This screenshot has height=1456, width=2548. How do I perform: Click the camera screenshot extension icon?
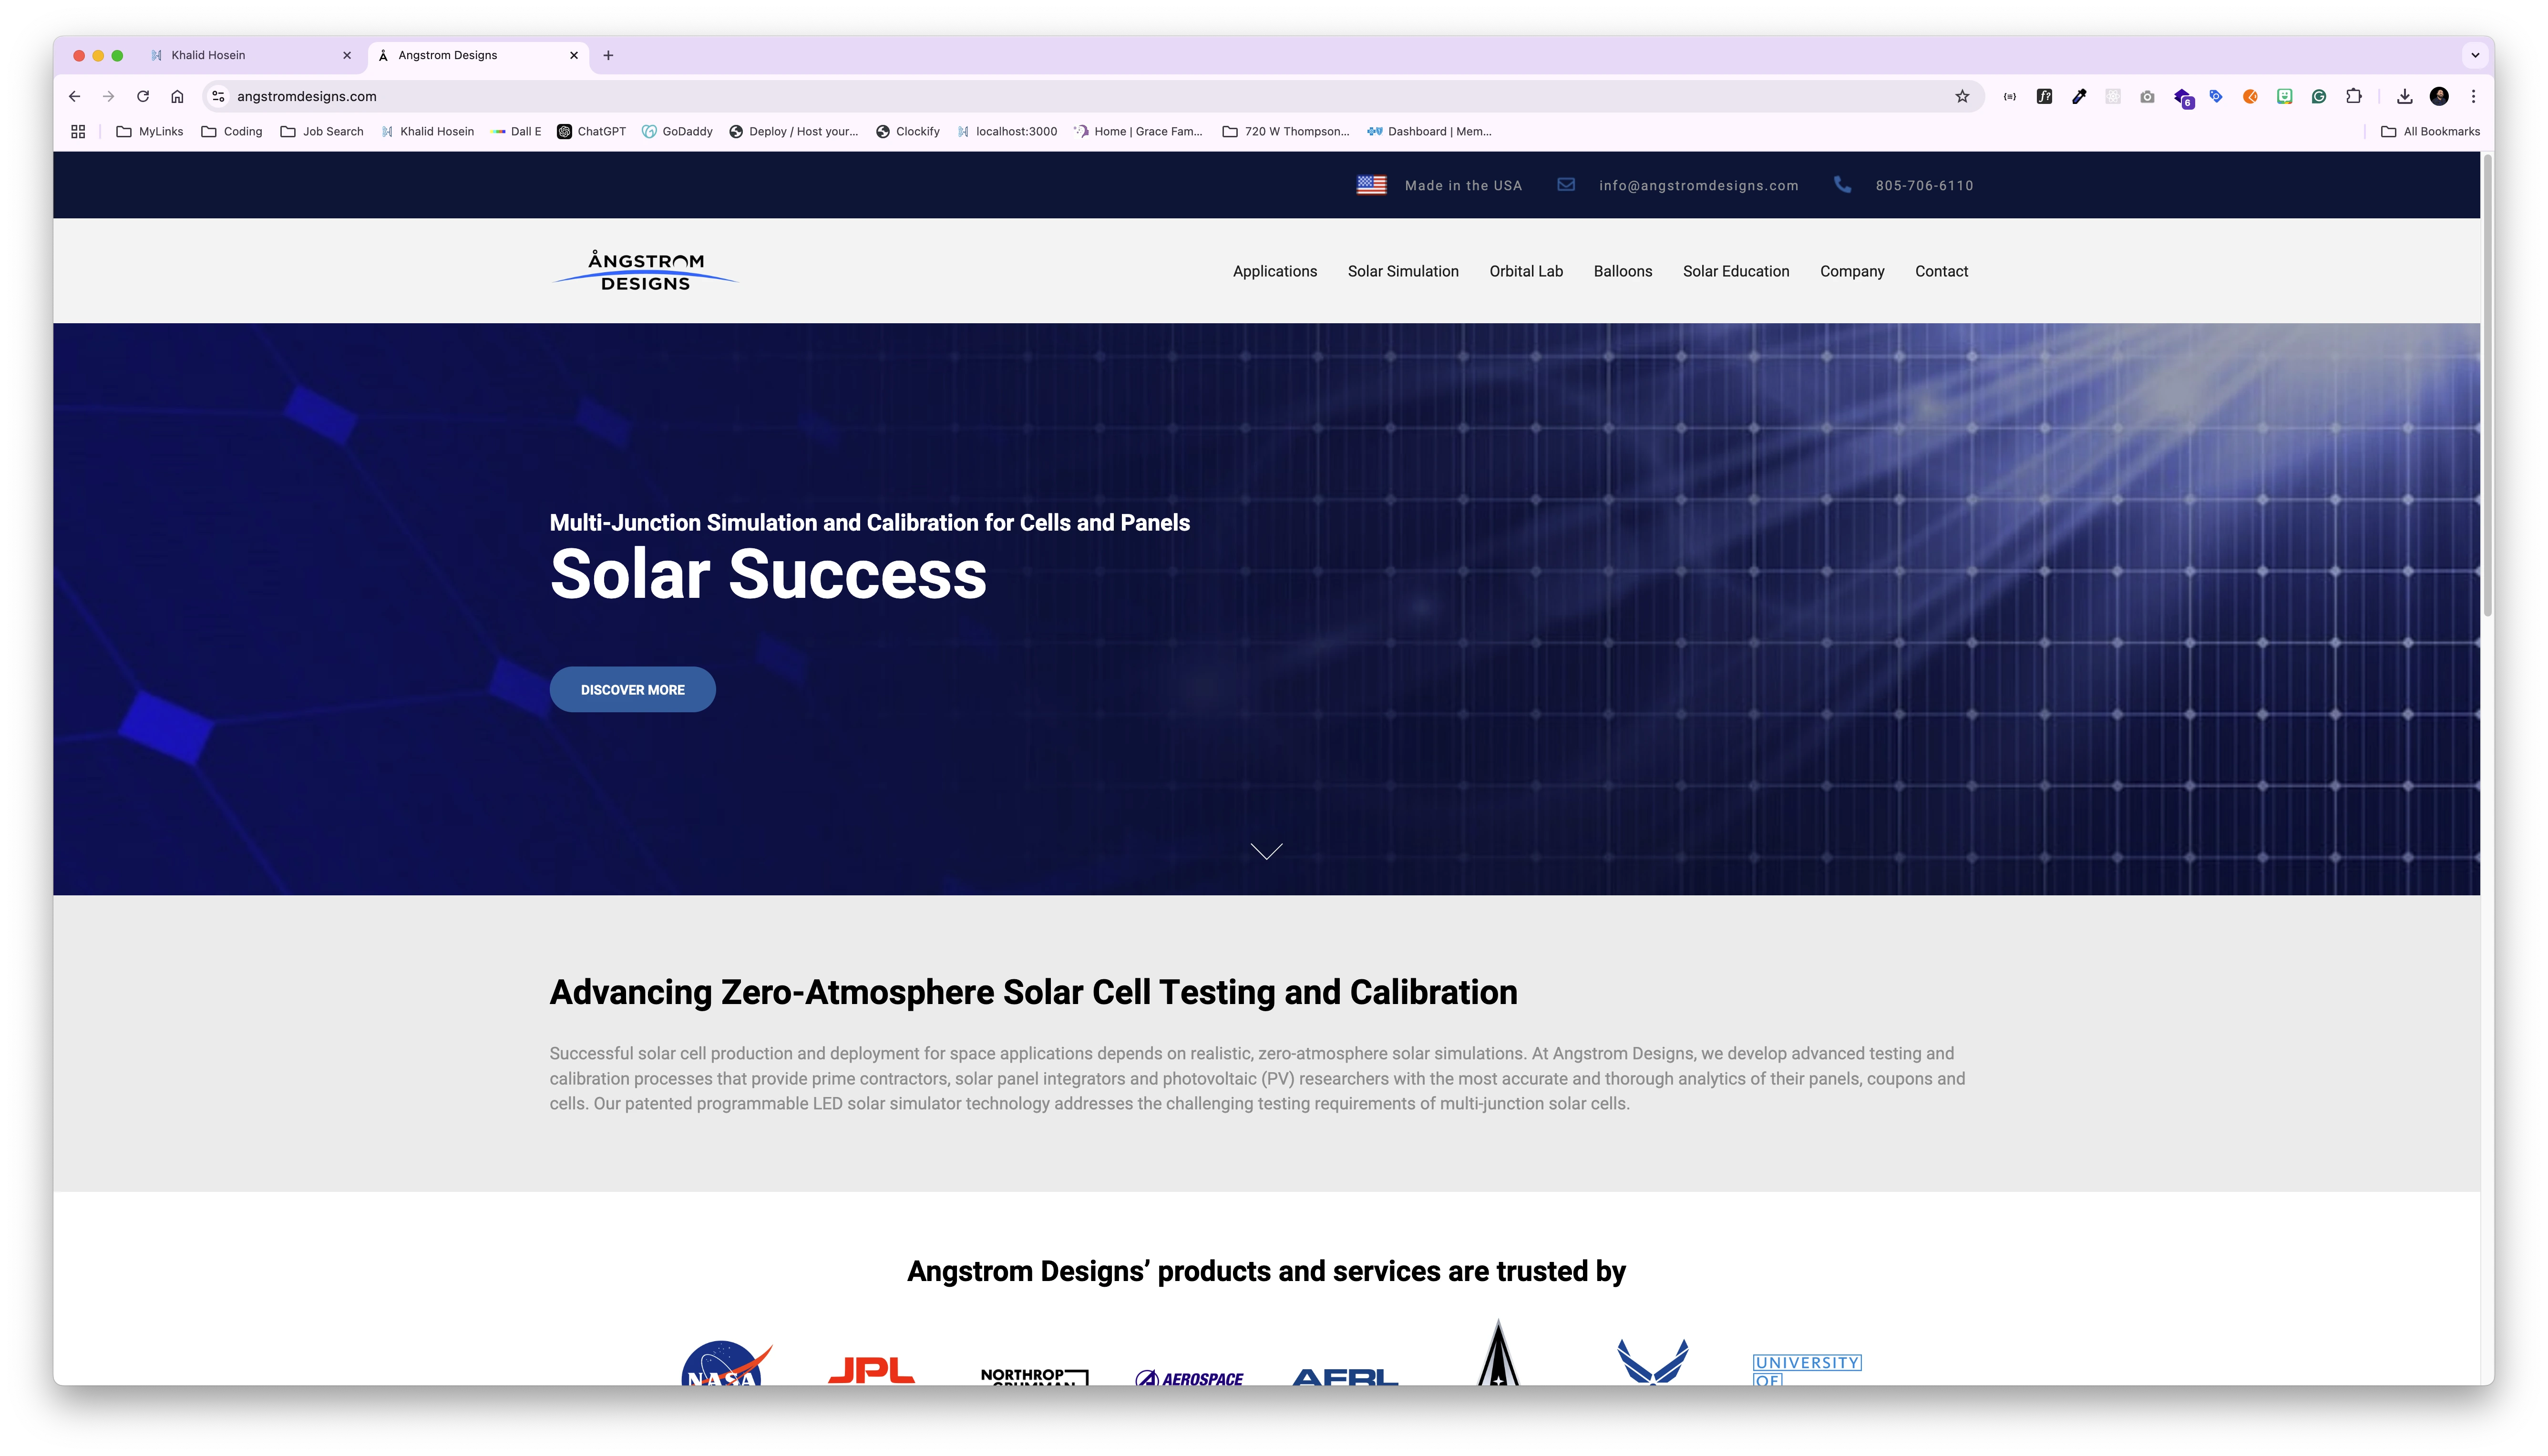click(2147, 96)
